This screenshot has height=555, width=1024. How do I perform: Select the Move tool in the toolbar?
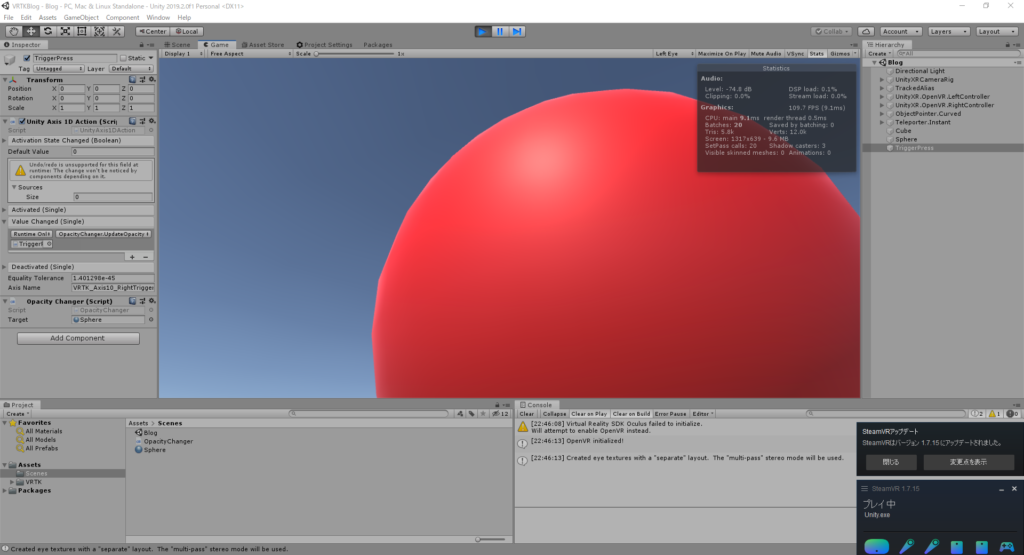31,31
